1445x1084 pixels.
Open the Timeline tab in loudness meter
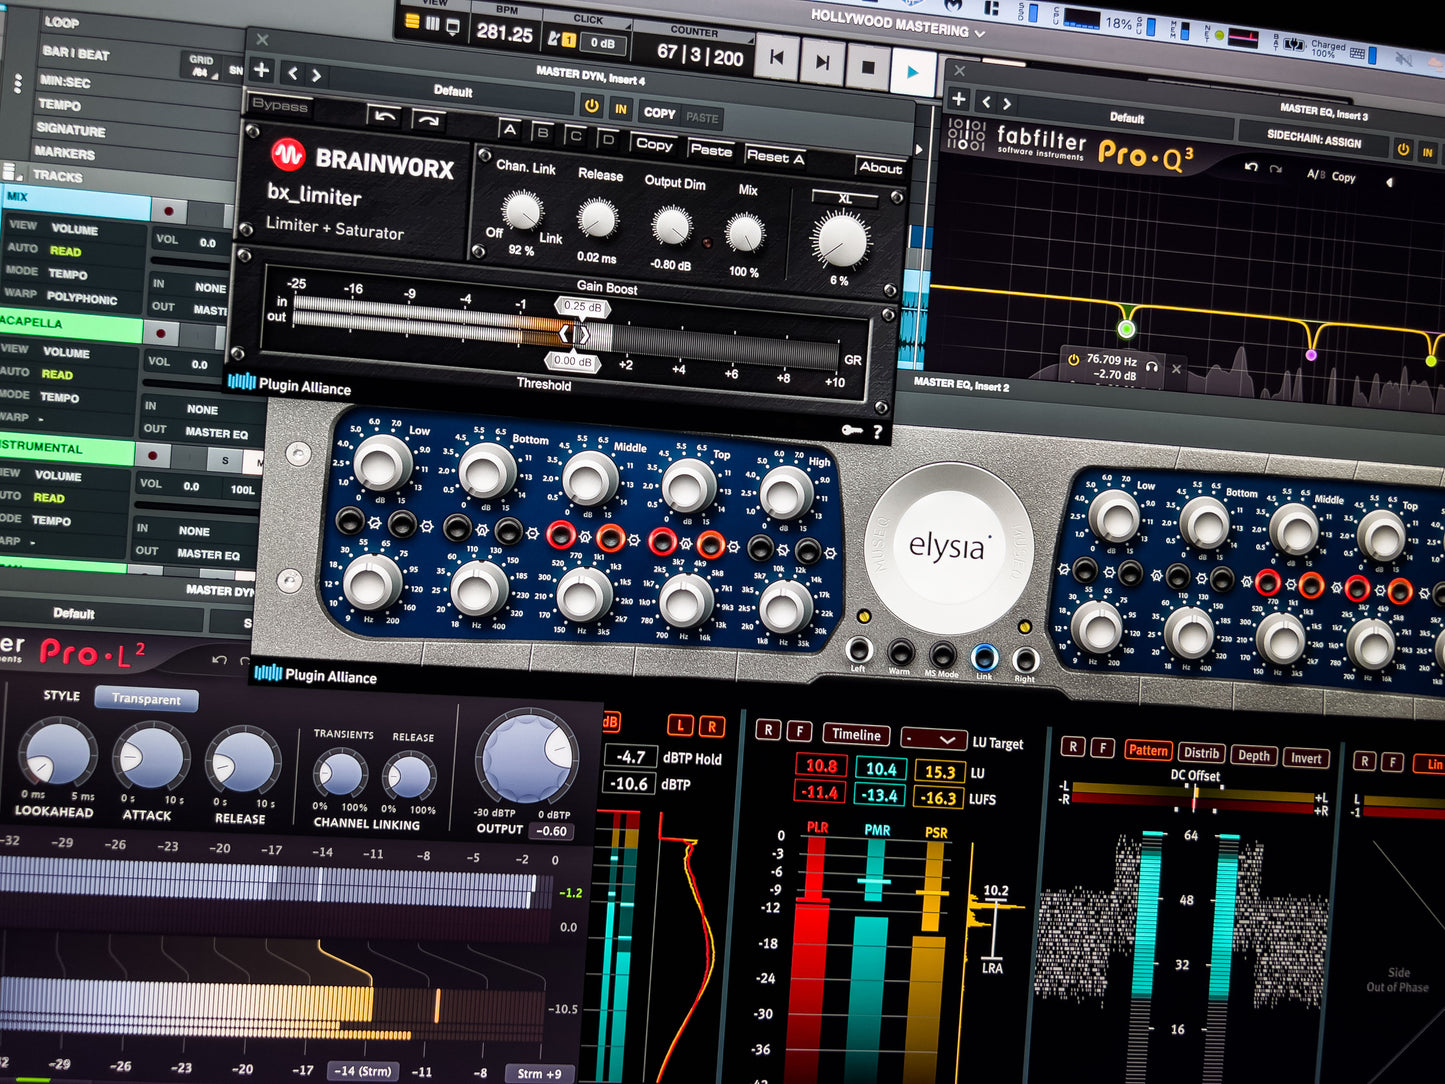pos(856,734)
